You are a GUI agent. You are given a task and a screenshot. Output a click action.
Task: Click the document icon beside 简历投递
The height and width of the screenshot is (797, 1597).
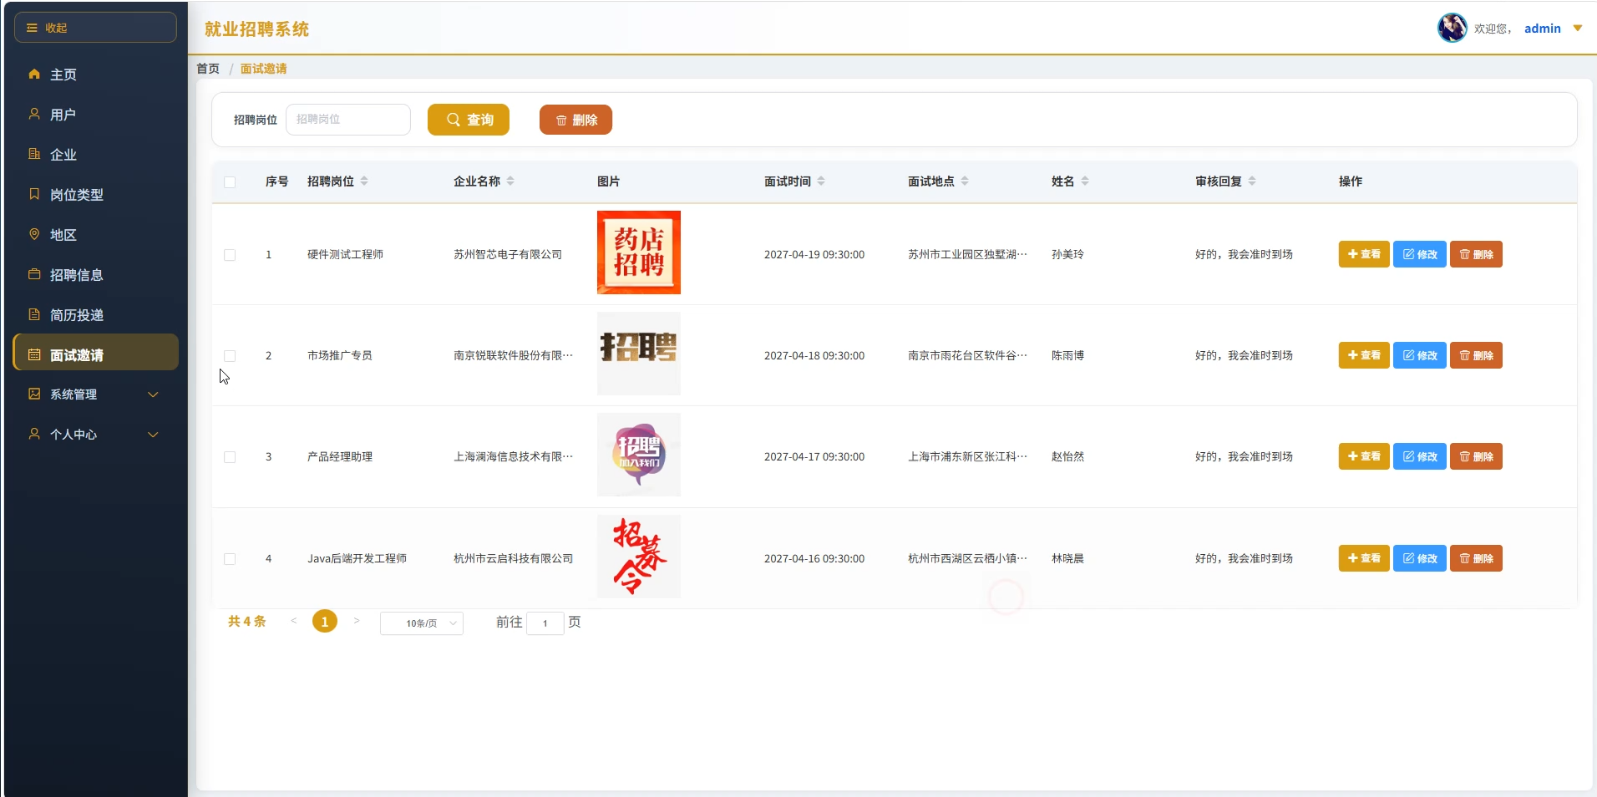point(34,314)
